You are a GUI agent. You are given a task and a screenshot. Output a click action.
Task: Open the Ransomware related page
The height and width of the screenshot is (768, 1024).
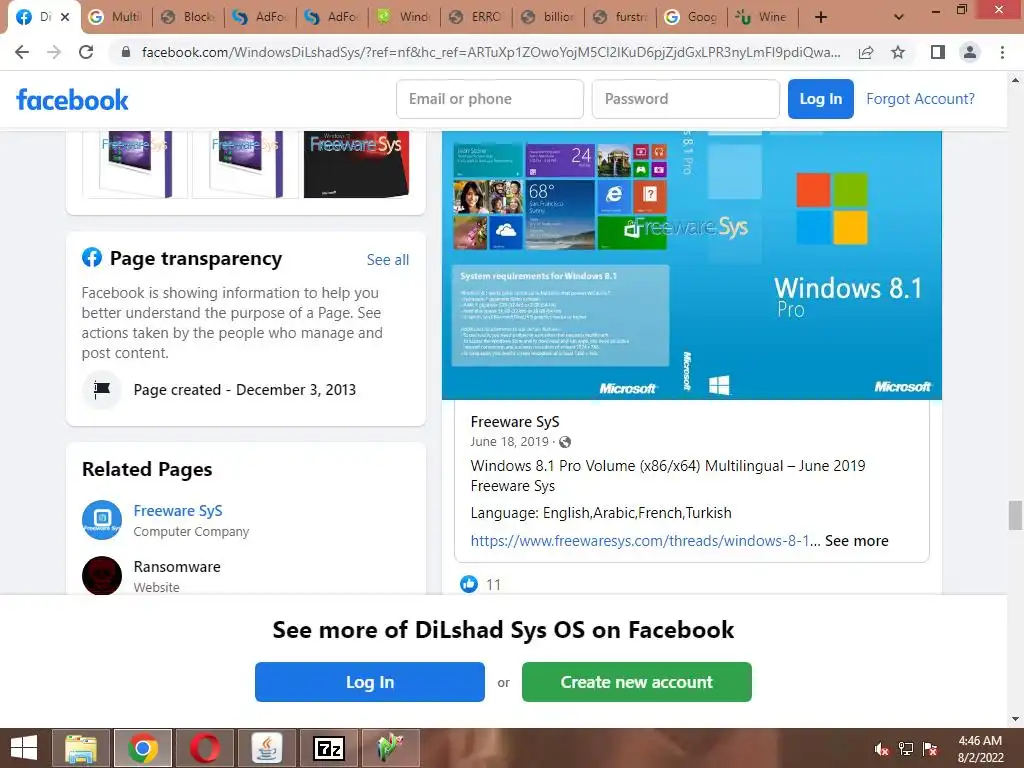coord(177,567)
